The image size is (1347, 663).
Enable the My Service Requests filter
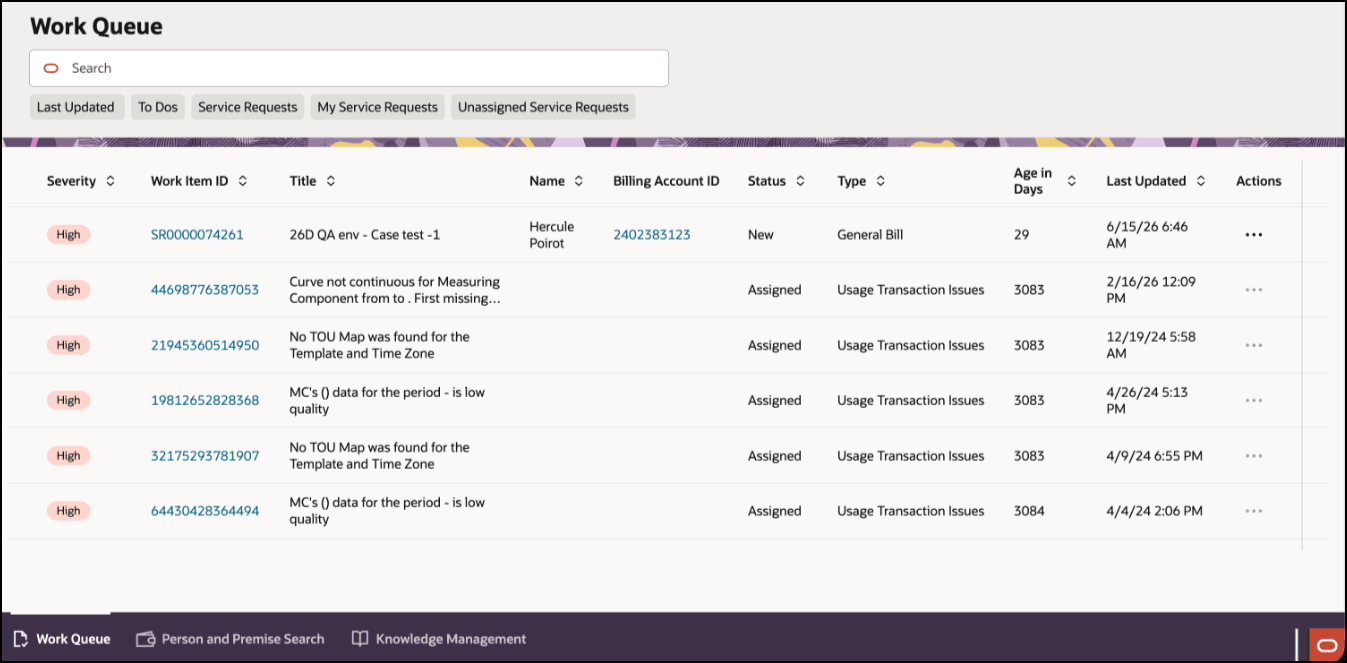click(x=378, y=107)
